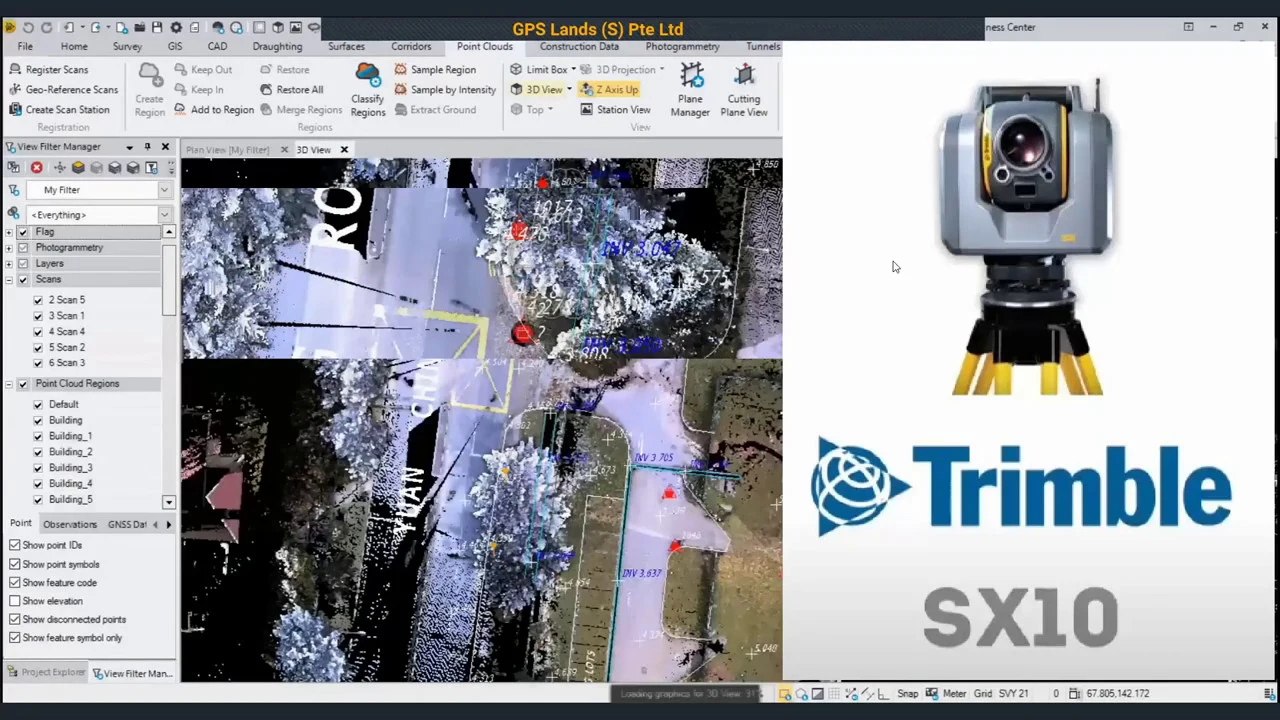This screenshot has width=1280, height=720.
Task: Toggle the Photogrammetry checkbox
Action: point(23,248)
